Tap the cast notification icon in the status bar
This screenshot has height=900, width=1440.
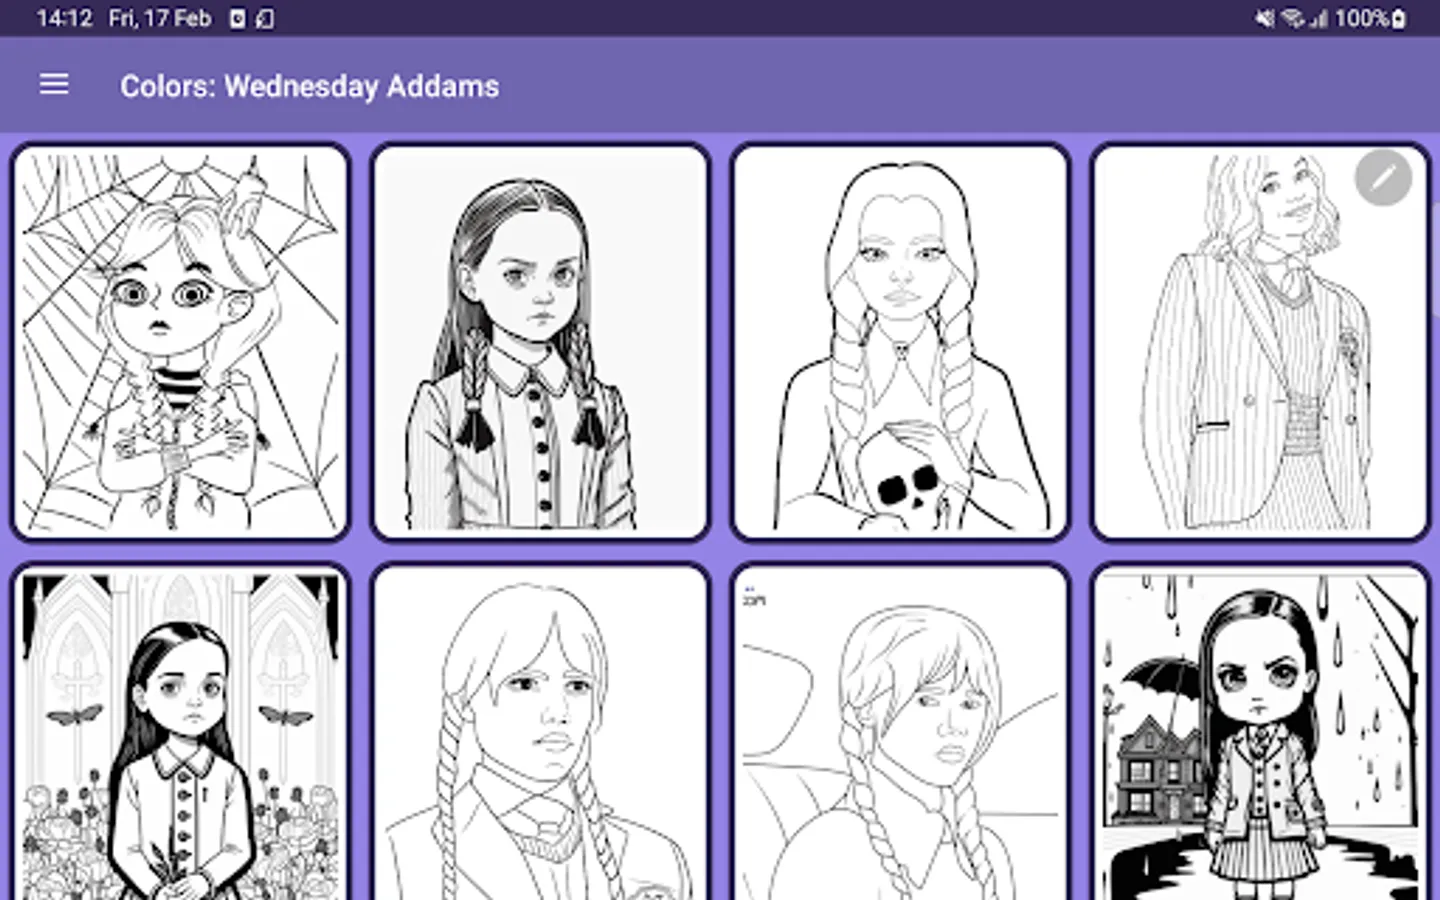(x=265, y=18)
